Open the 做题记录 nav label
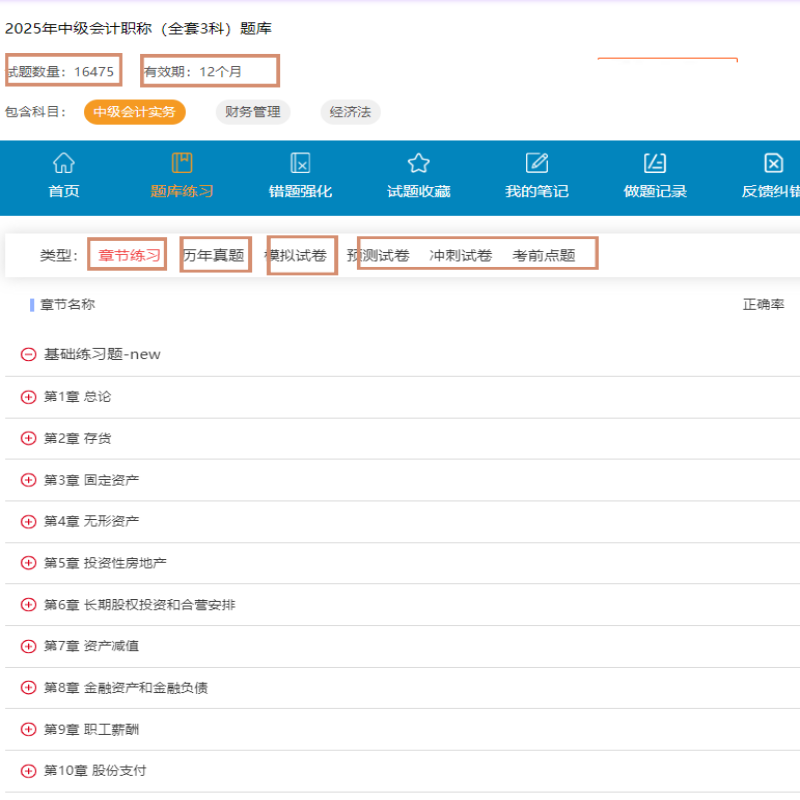 (x=655, y=191)
